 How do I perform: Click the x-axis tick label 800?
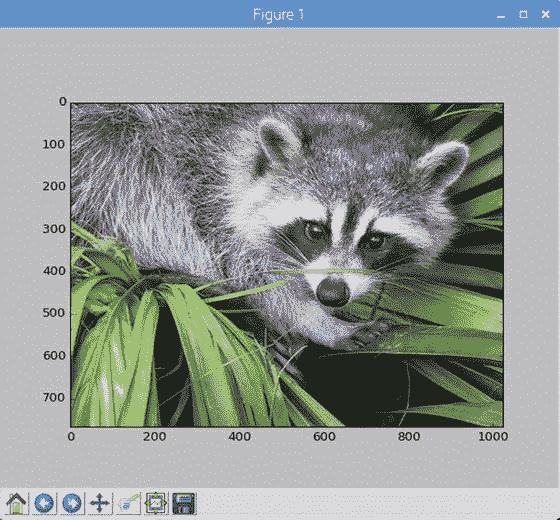[x=409, y=436]
